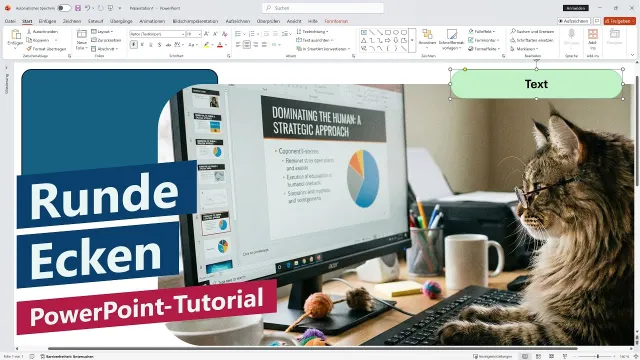Toggle the Automatisches Speichern switch
This screenshot has width=640, height=360.
coord(64,8)
